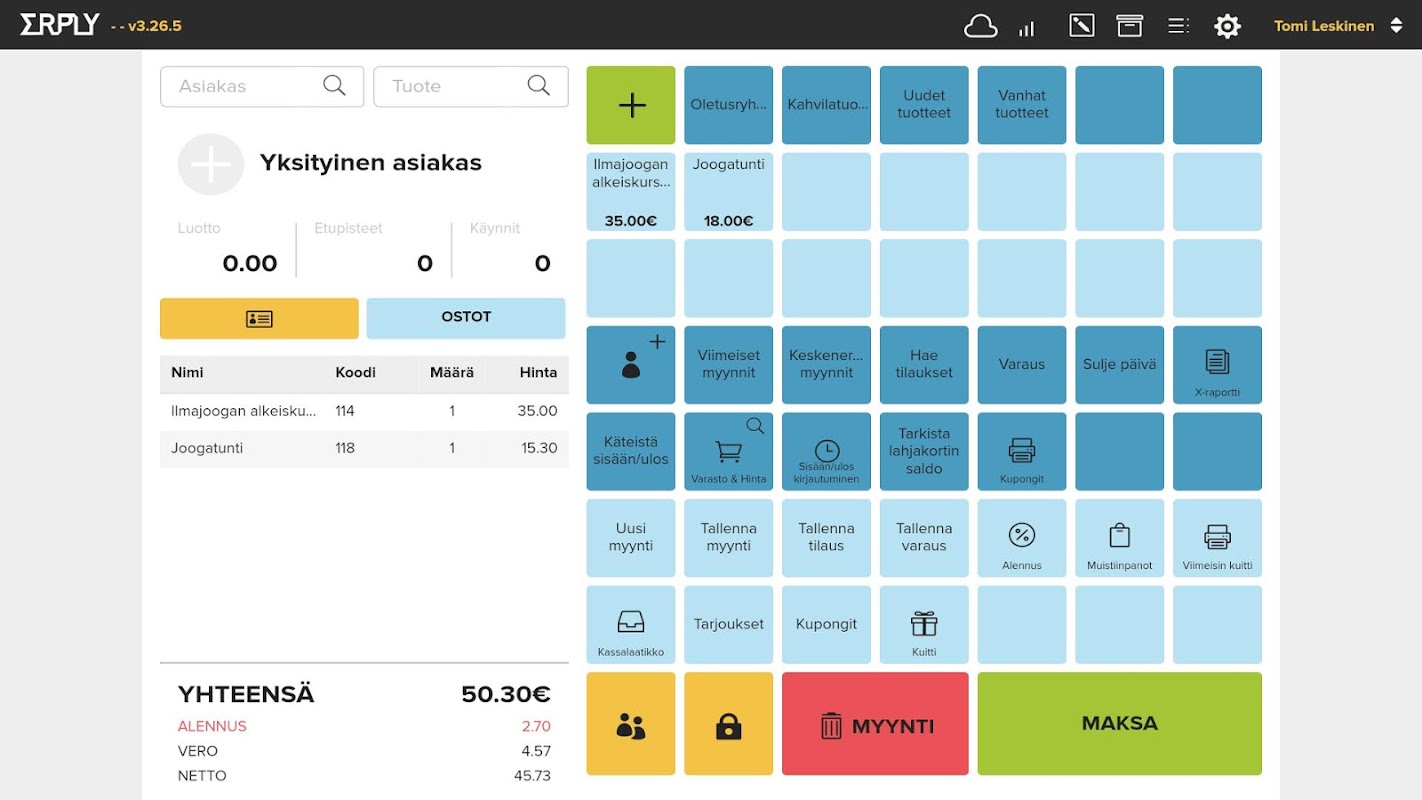Click the Tarjoukset tile
The width and height of the screenshot is (1422, 800).
pos(729,625)
